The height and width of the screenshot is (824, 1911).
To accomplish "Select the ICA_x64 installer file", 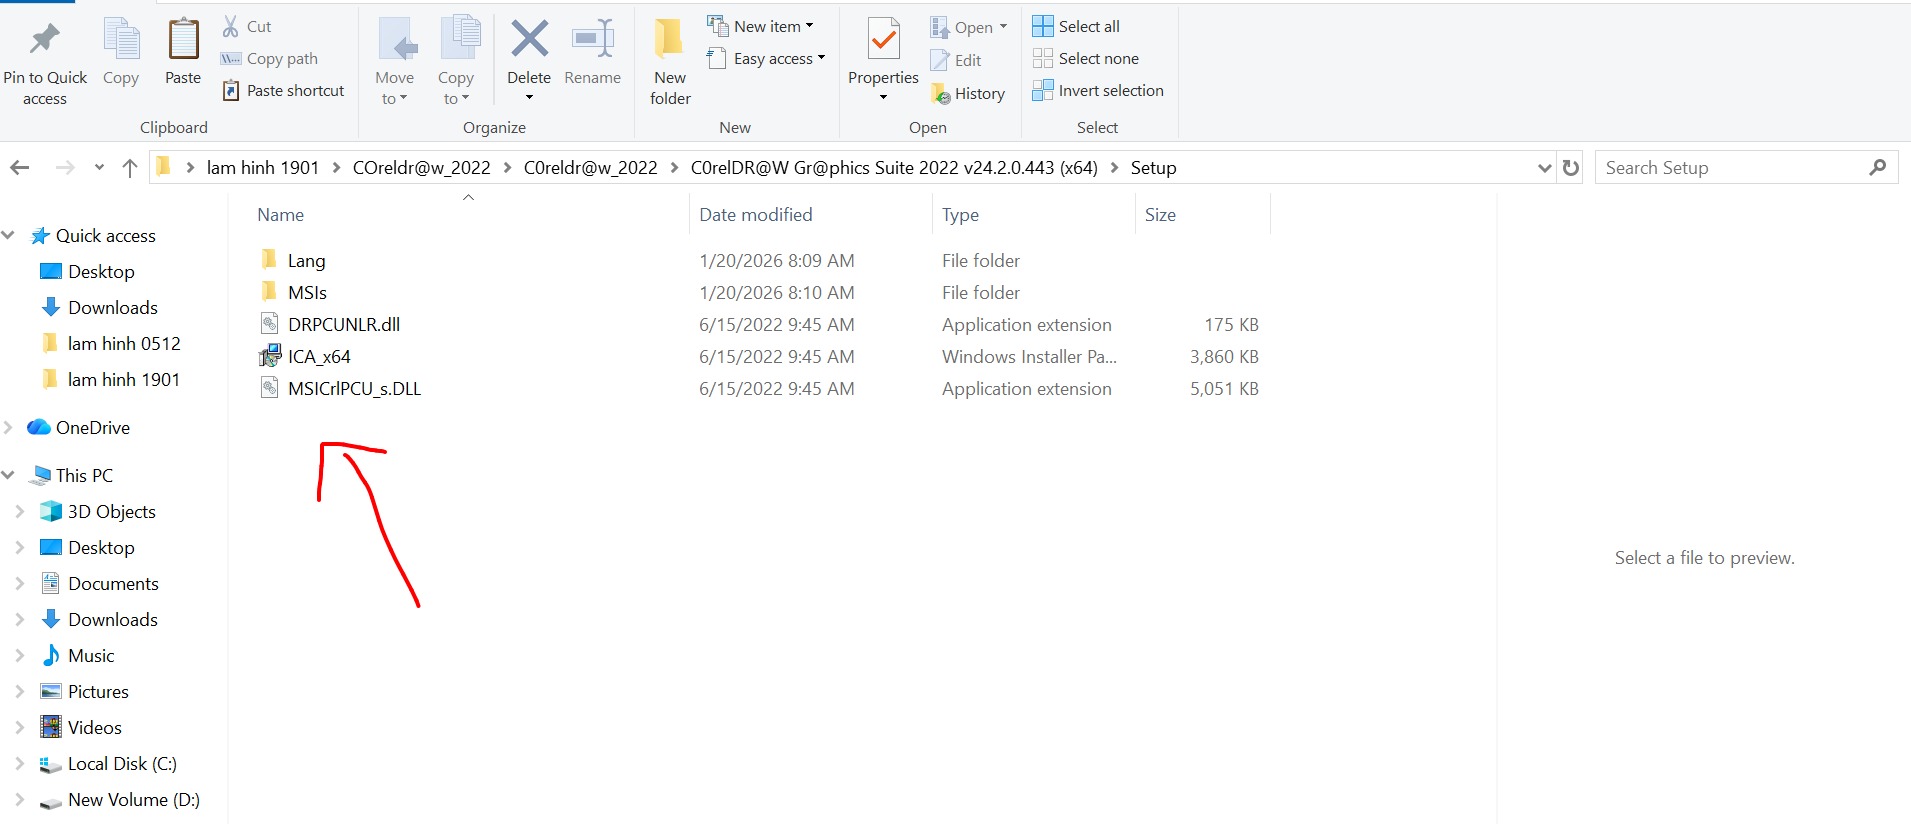I will (x=319, y=357).
